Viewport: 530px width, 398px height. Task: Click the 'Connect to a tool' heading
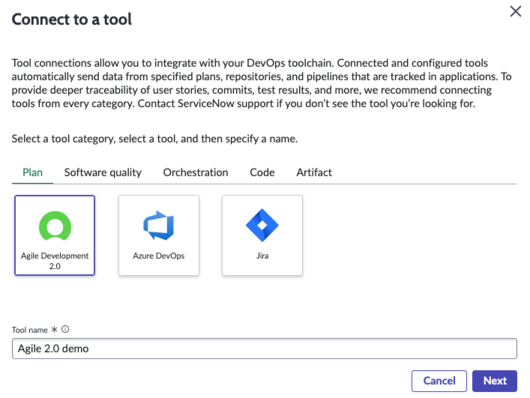(x=72, y=19)
